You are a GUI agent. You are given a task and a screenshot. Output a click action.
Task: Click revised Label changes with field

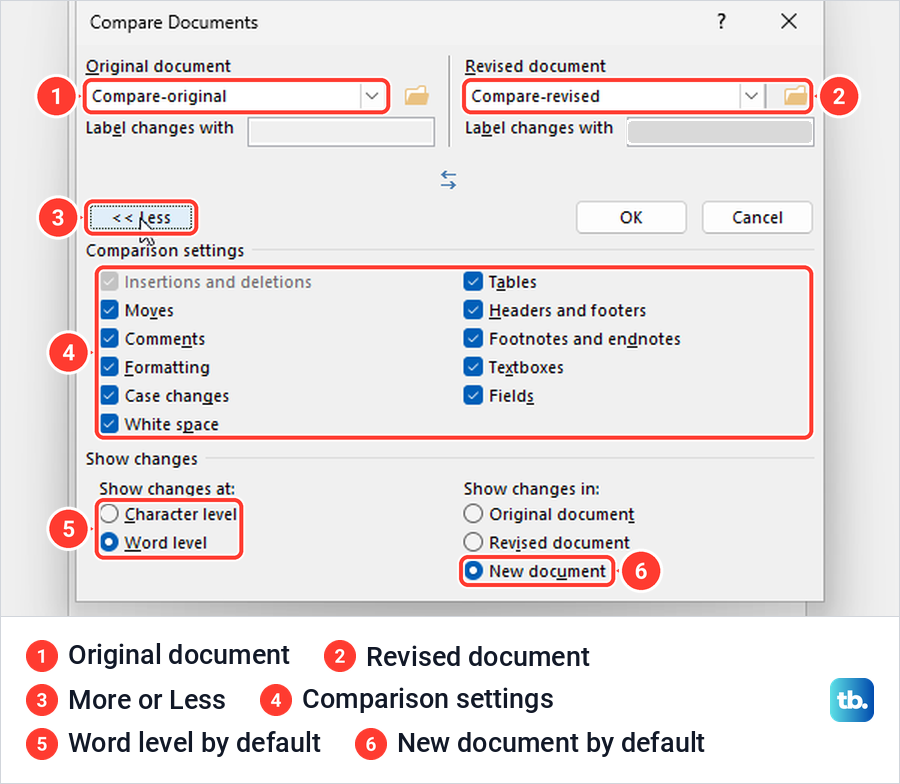(x=720, y=132)
